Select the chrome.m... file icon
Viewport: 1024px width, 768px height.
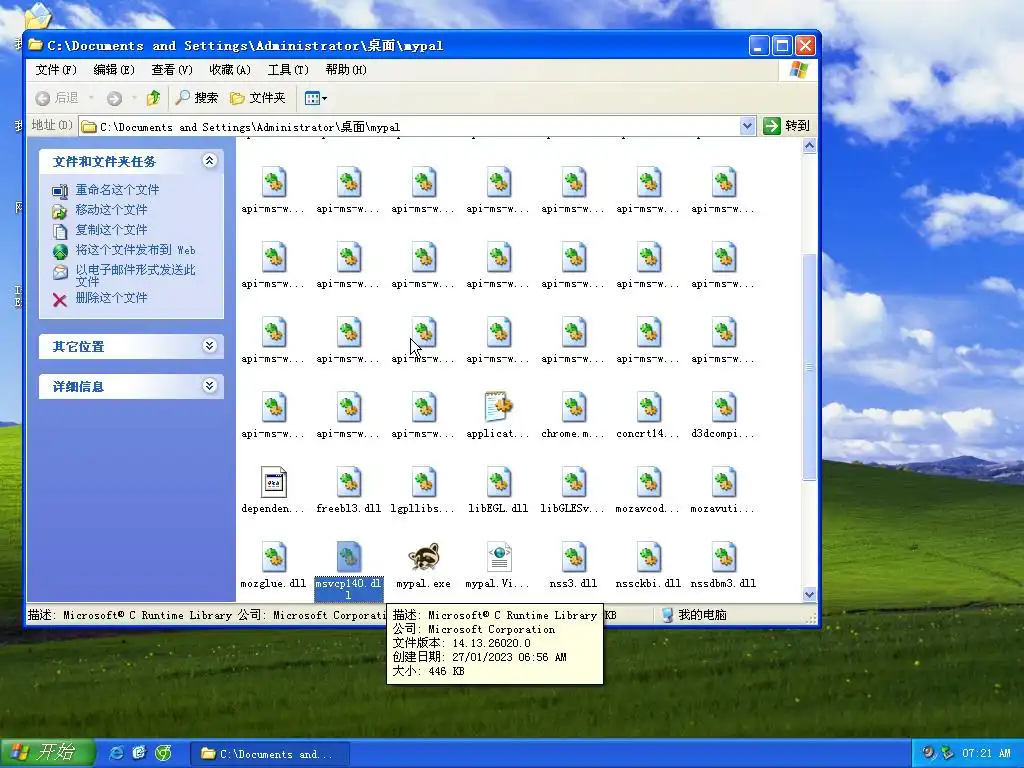tap(573, 407)
